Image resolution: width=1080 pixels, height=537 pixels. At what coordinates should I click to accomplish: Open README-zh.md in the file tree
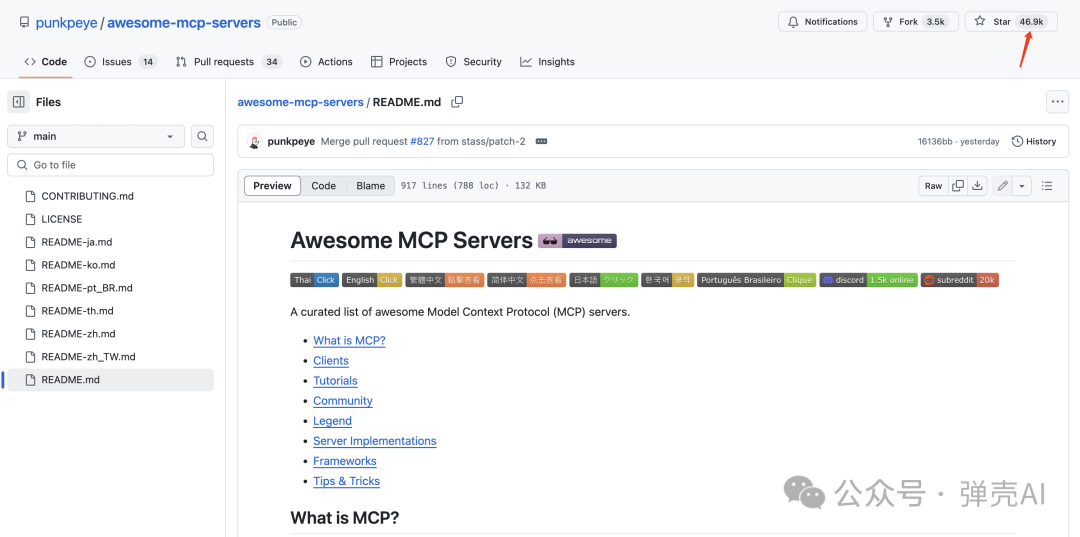[x=110, y=334]
